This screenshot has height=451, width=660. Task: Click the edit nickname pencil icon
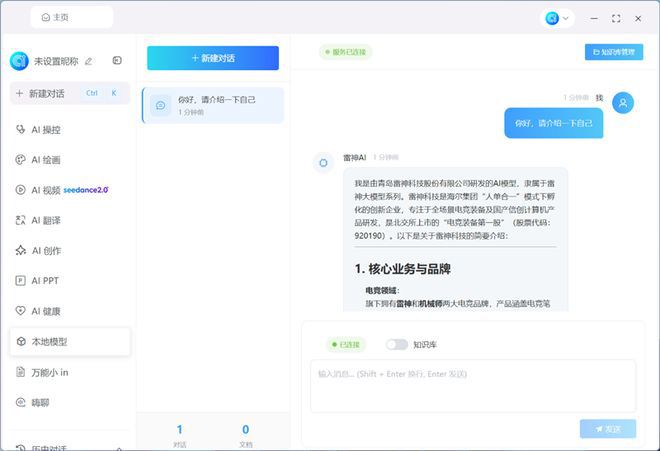coord(88,61)
